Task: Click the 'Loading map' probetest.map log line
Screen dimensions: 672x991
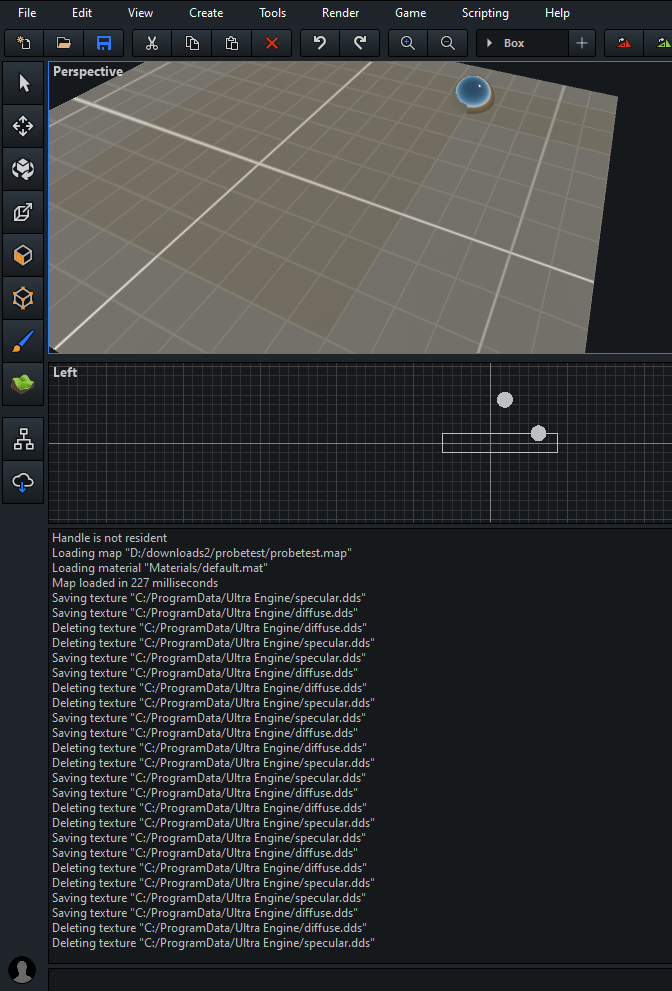Action: [x=202, y=553]
